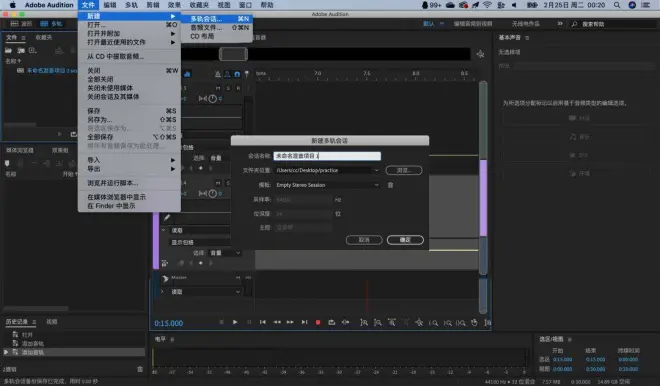
Task: Click the search help field
Action: click(x=612, y=24)
